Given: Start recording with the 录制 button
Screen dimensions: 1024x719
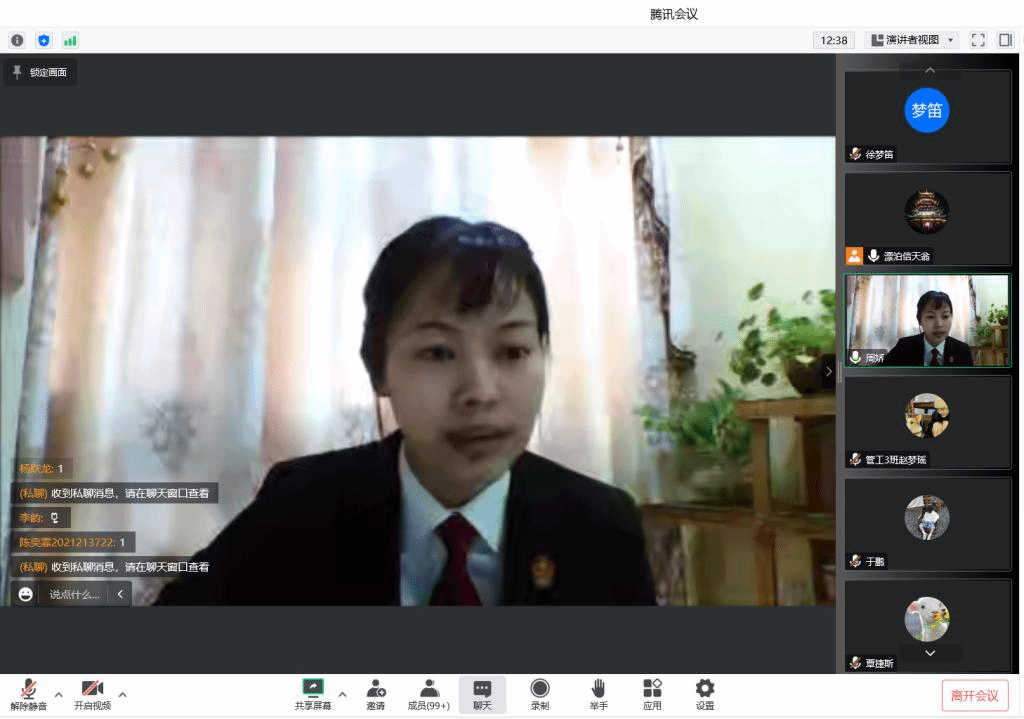Looking at the screenshot, I should (x=540, y=694).
